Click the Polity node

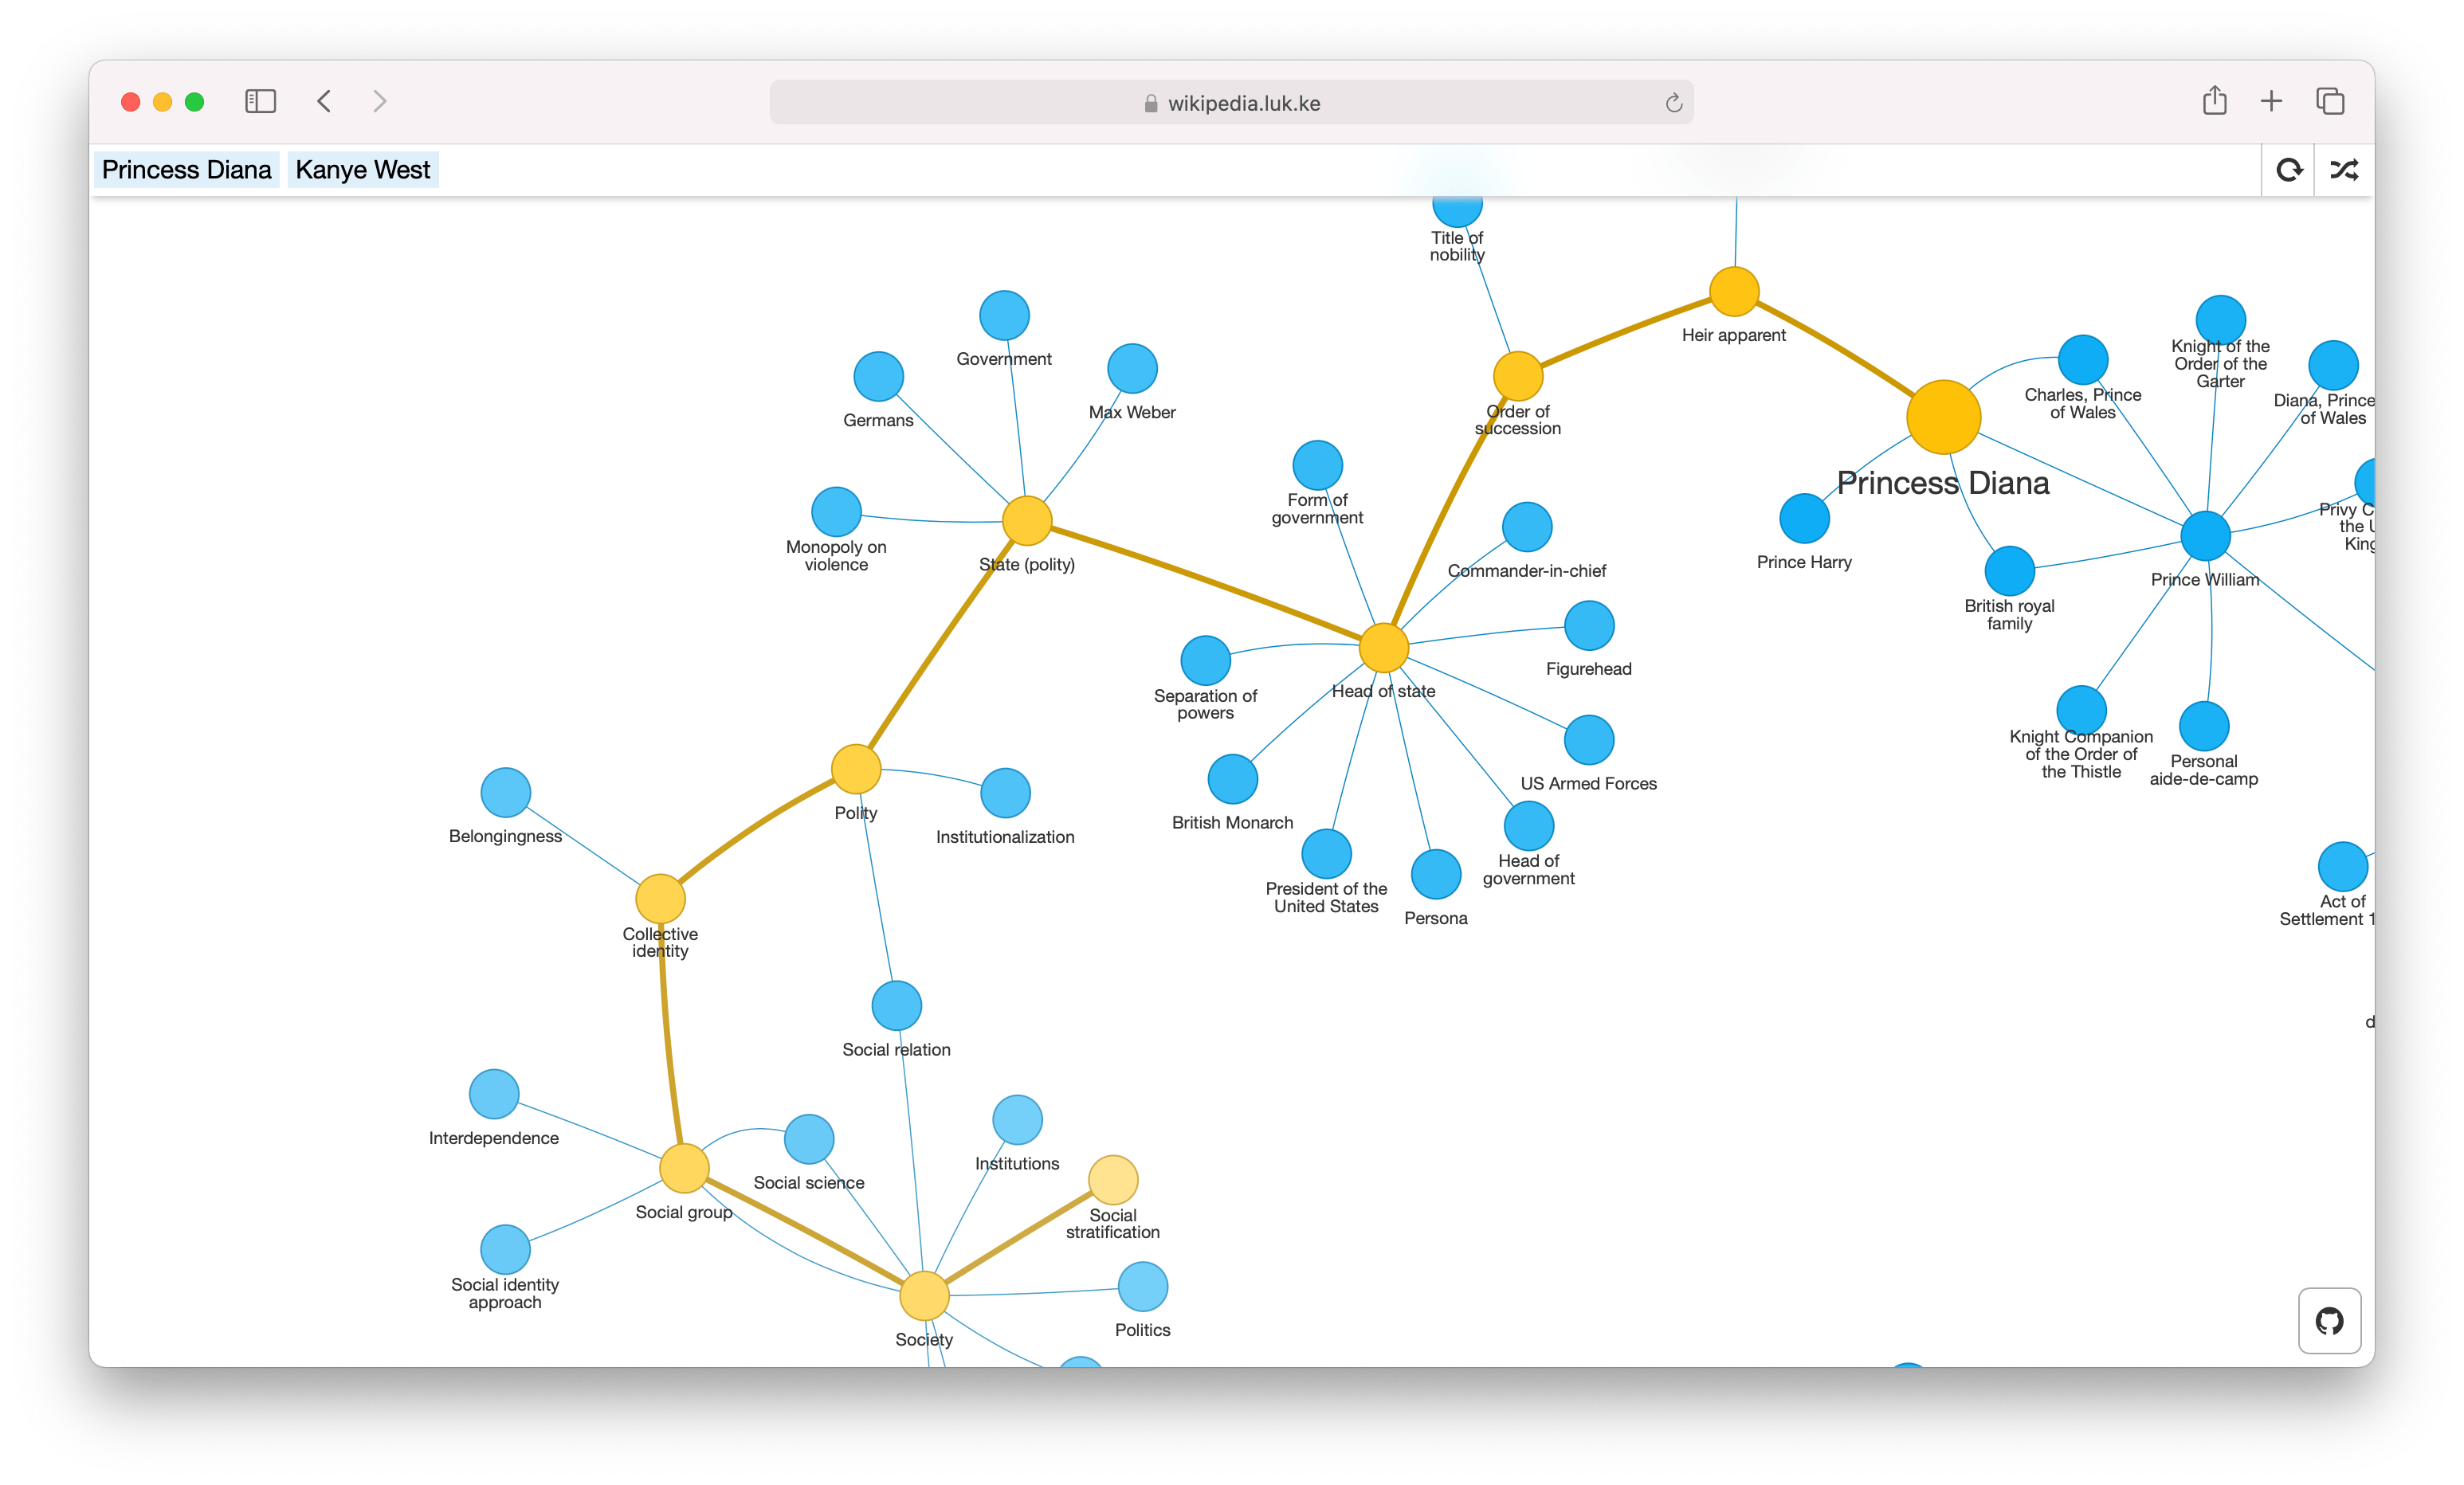(x=856, y=769)
